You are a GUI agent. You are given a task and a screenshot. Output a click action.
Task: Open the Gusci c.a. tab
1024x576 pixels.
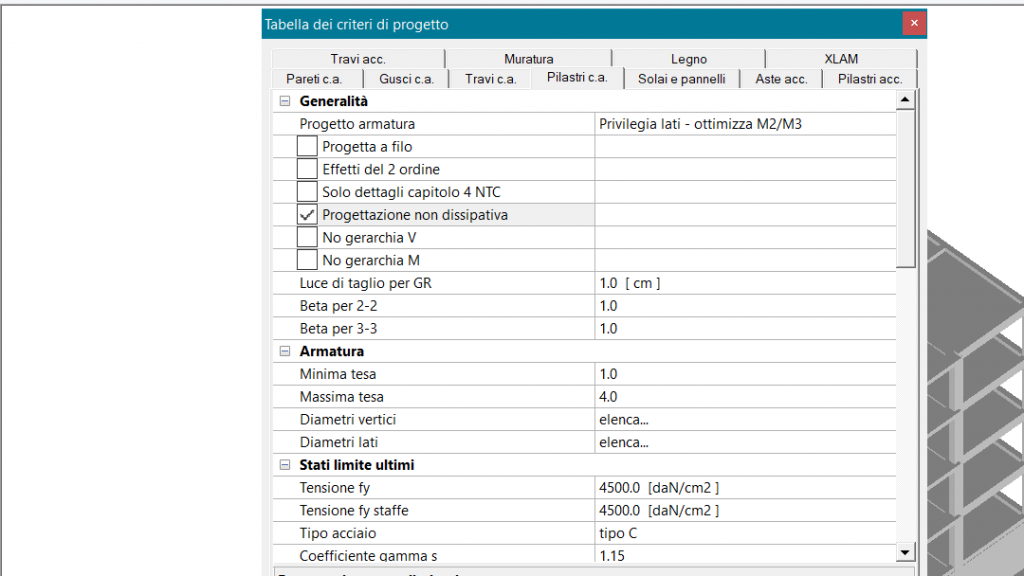(x=406, y=79)
